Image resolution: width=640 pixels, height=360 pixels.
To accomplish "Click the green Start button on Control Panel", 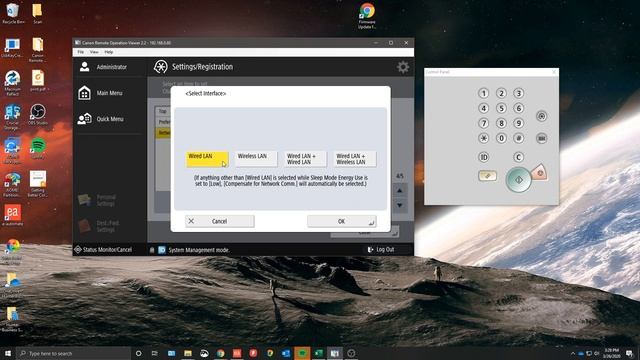I will click(518, 180).
